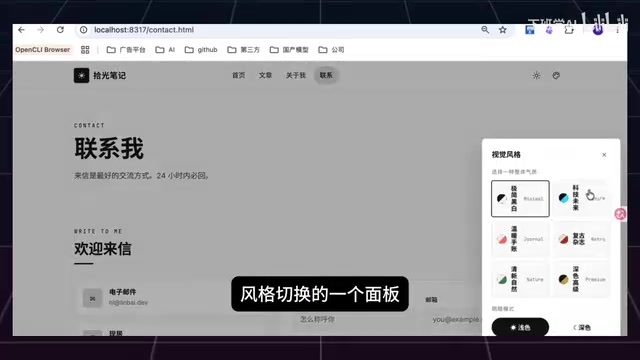Click the 联系我 page heading
This screenshot has width=640, height=360.
click(109, 148)
